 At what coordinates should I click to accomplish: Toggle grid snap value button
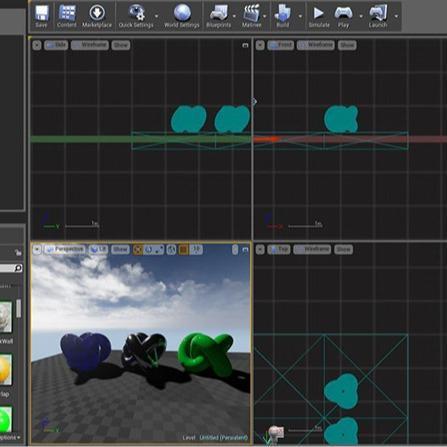click(196, 249)
